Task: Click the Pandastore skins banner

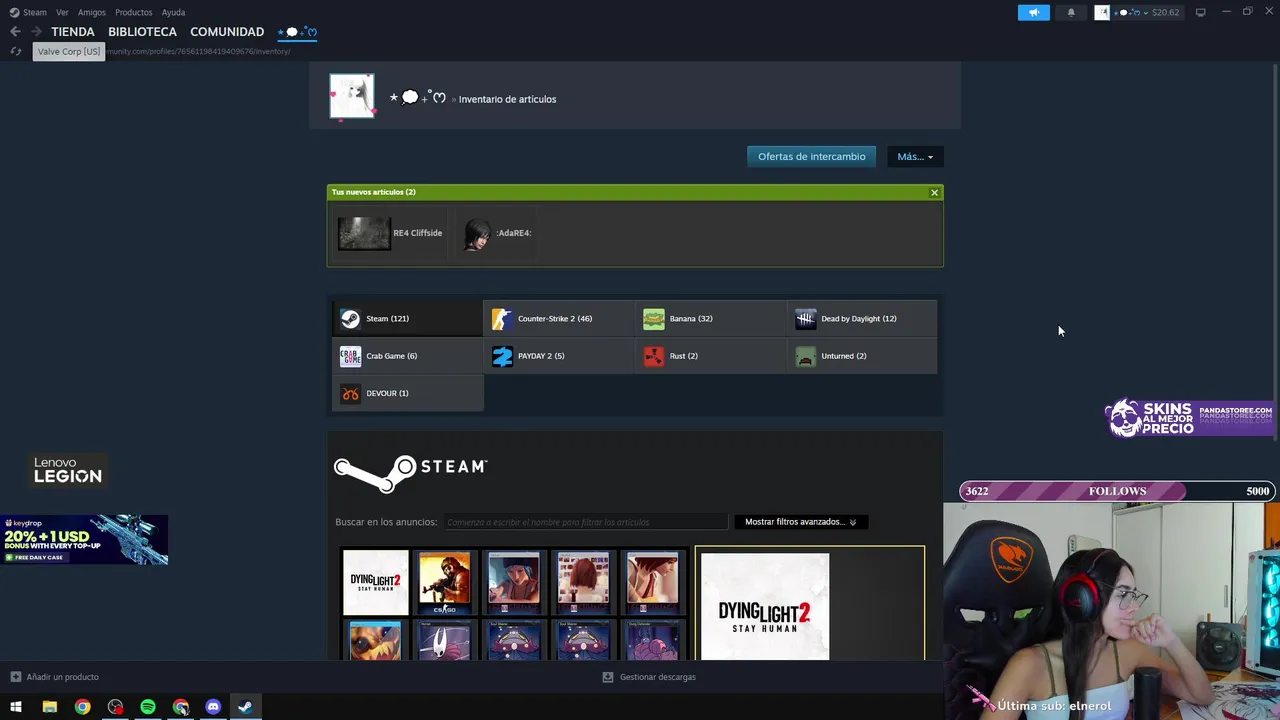Action: coord(1190,418)
